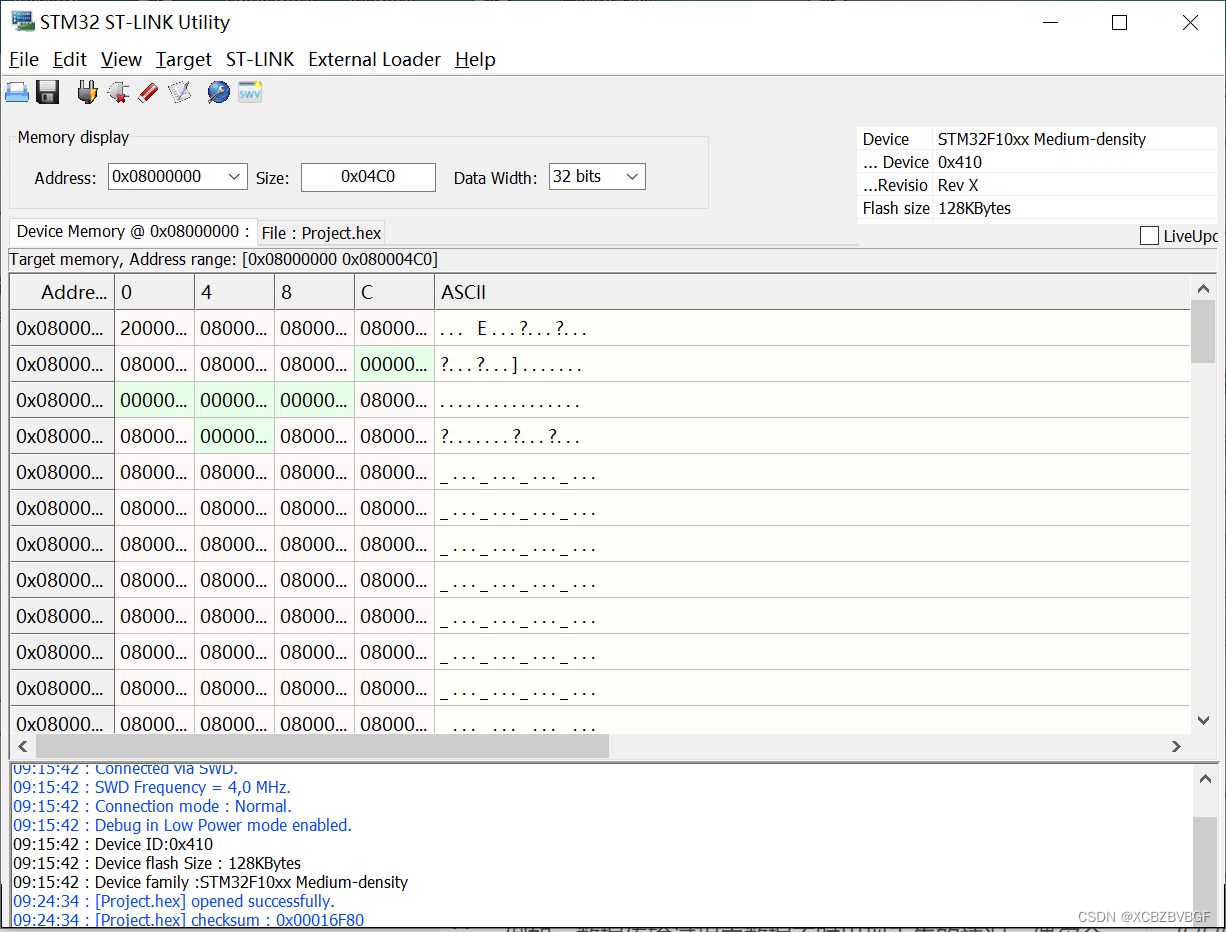The width and height of the screenshot is (1226, 932).
Task: Open a binary file with the Open icon
Action: [x=18, y=91]
